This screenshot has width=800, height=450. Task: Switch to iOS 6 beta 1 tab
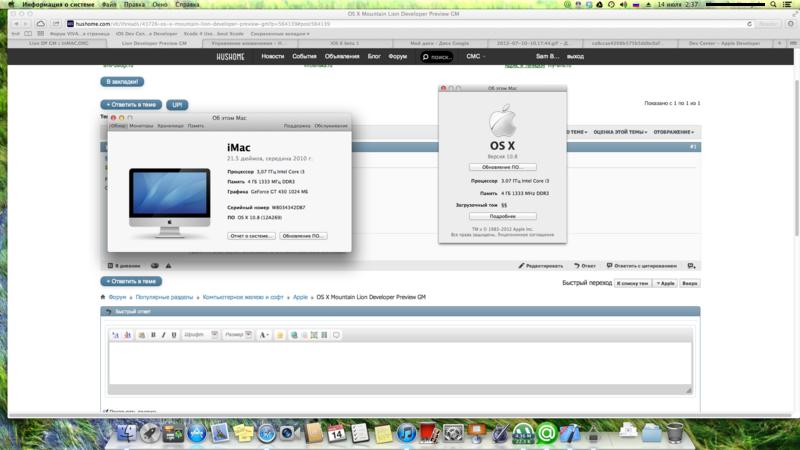point(344,43)
